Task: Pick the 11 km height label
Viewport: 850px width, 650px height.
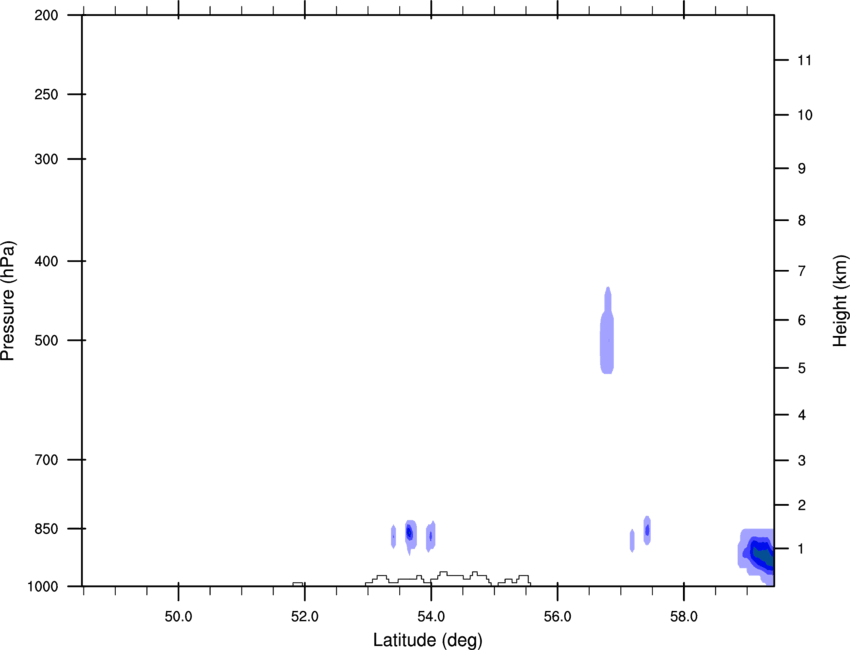Action: click(x=804, y=60)
